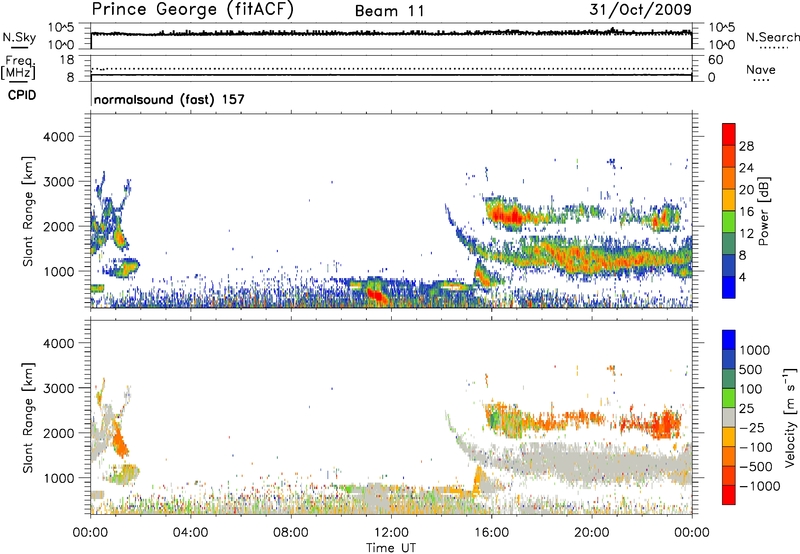Click the "Power [dB]" colorbar title
The image size is (800, 554).
tap(763, 211)
